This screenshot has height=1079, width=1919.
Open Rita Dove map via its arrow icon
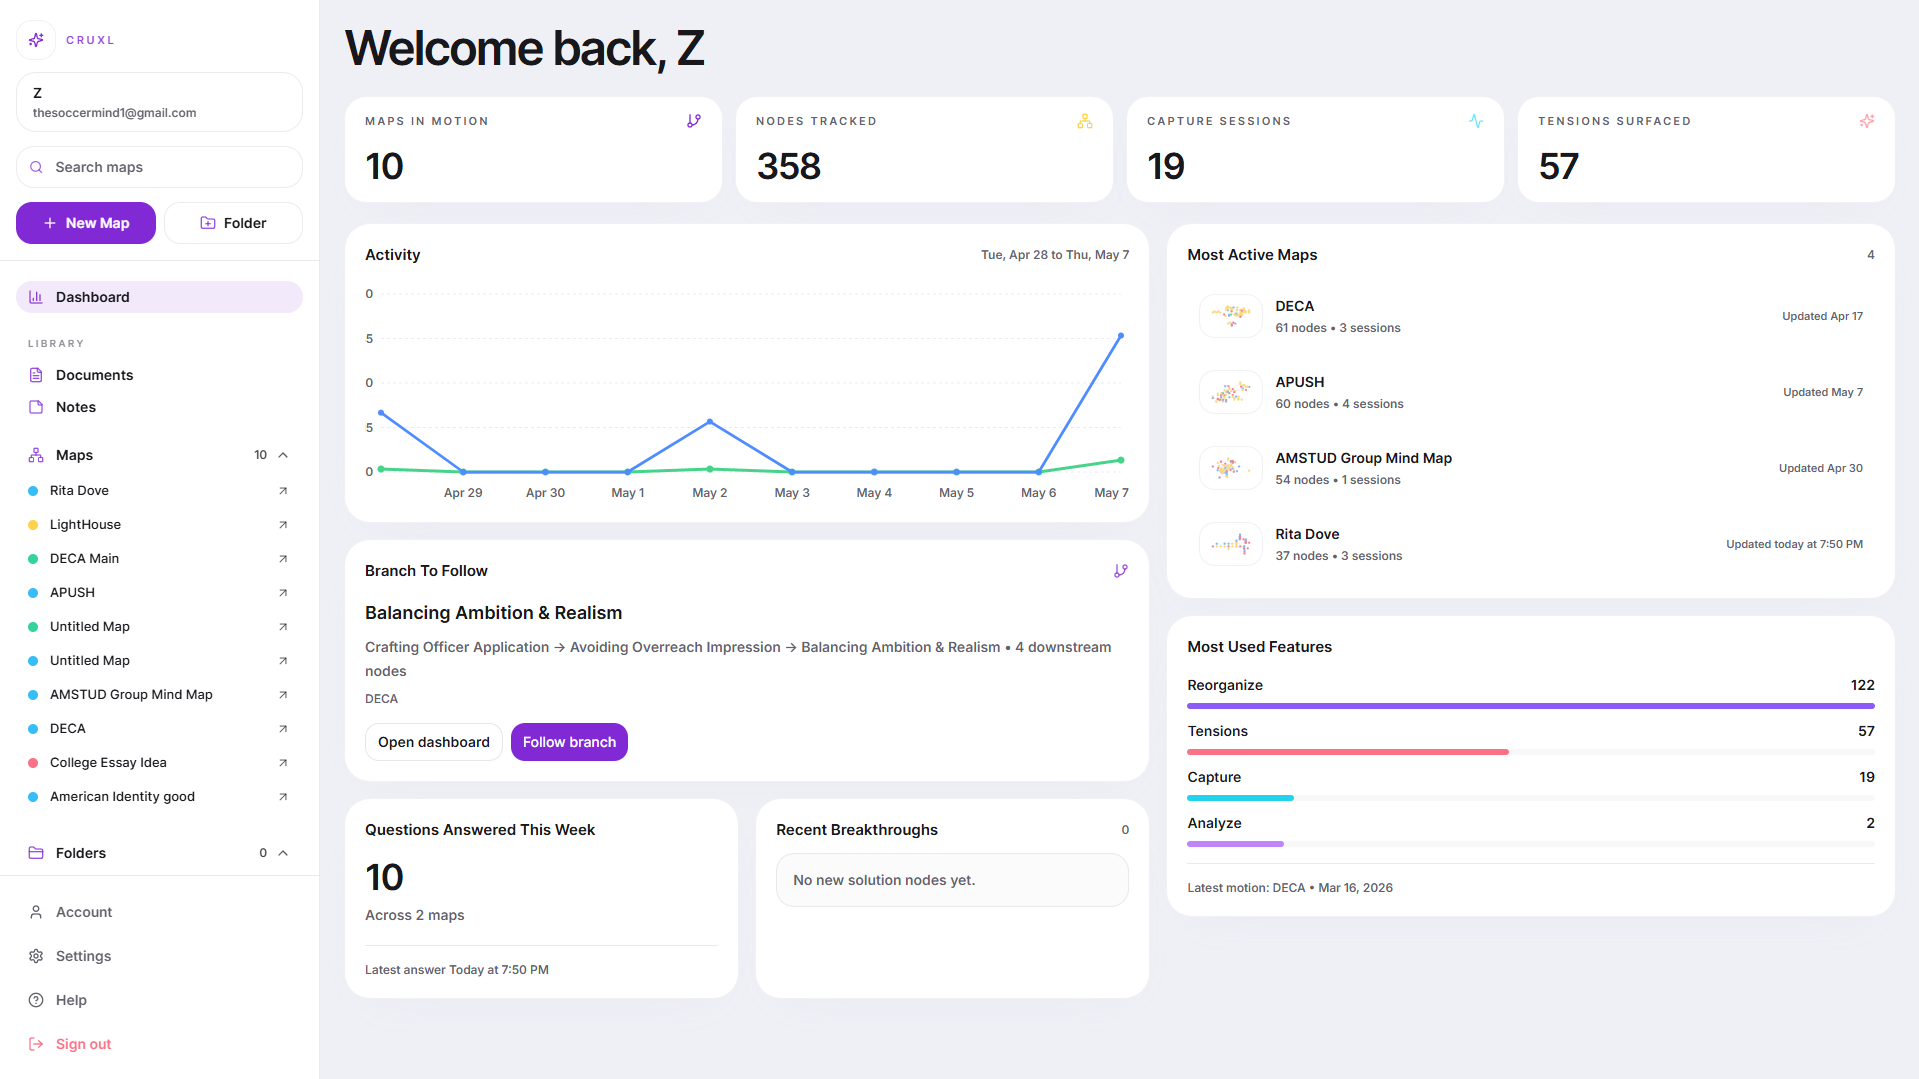(x=283, y=491)
